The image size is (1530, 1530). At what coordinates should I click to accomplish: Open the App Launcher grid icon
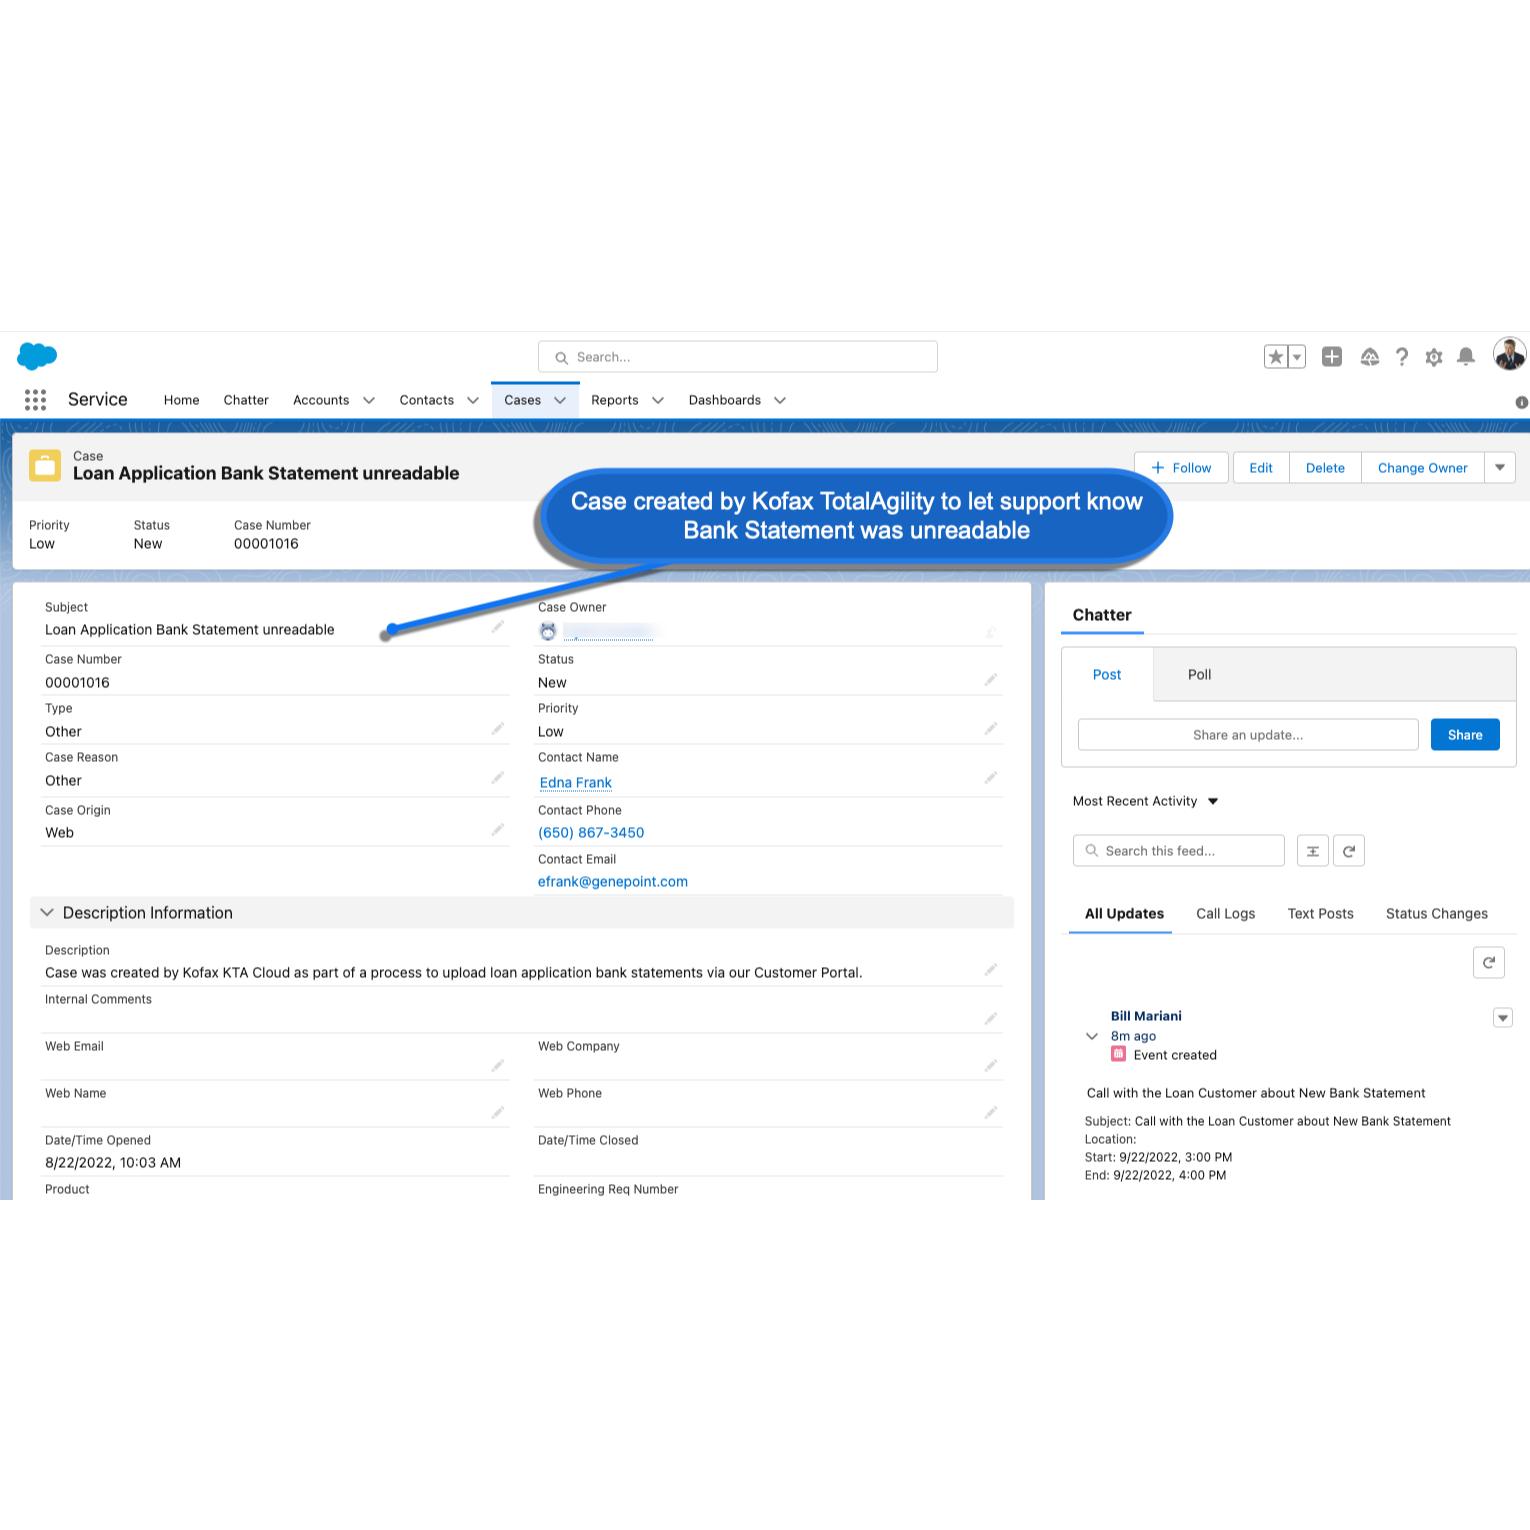[35, 400]
